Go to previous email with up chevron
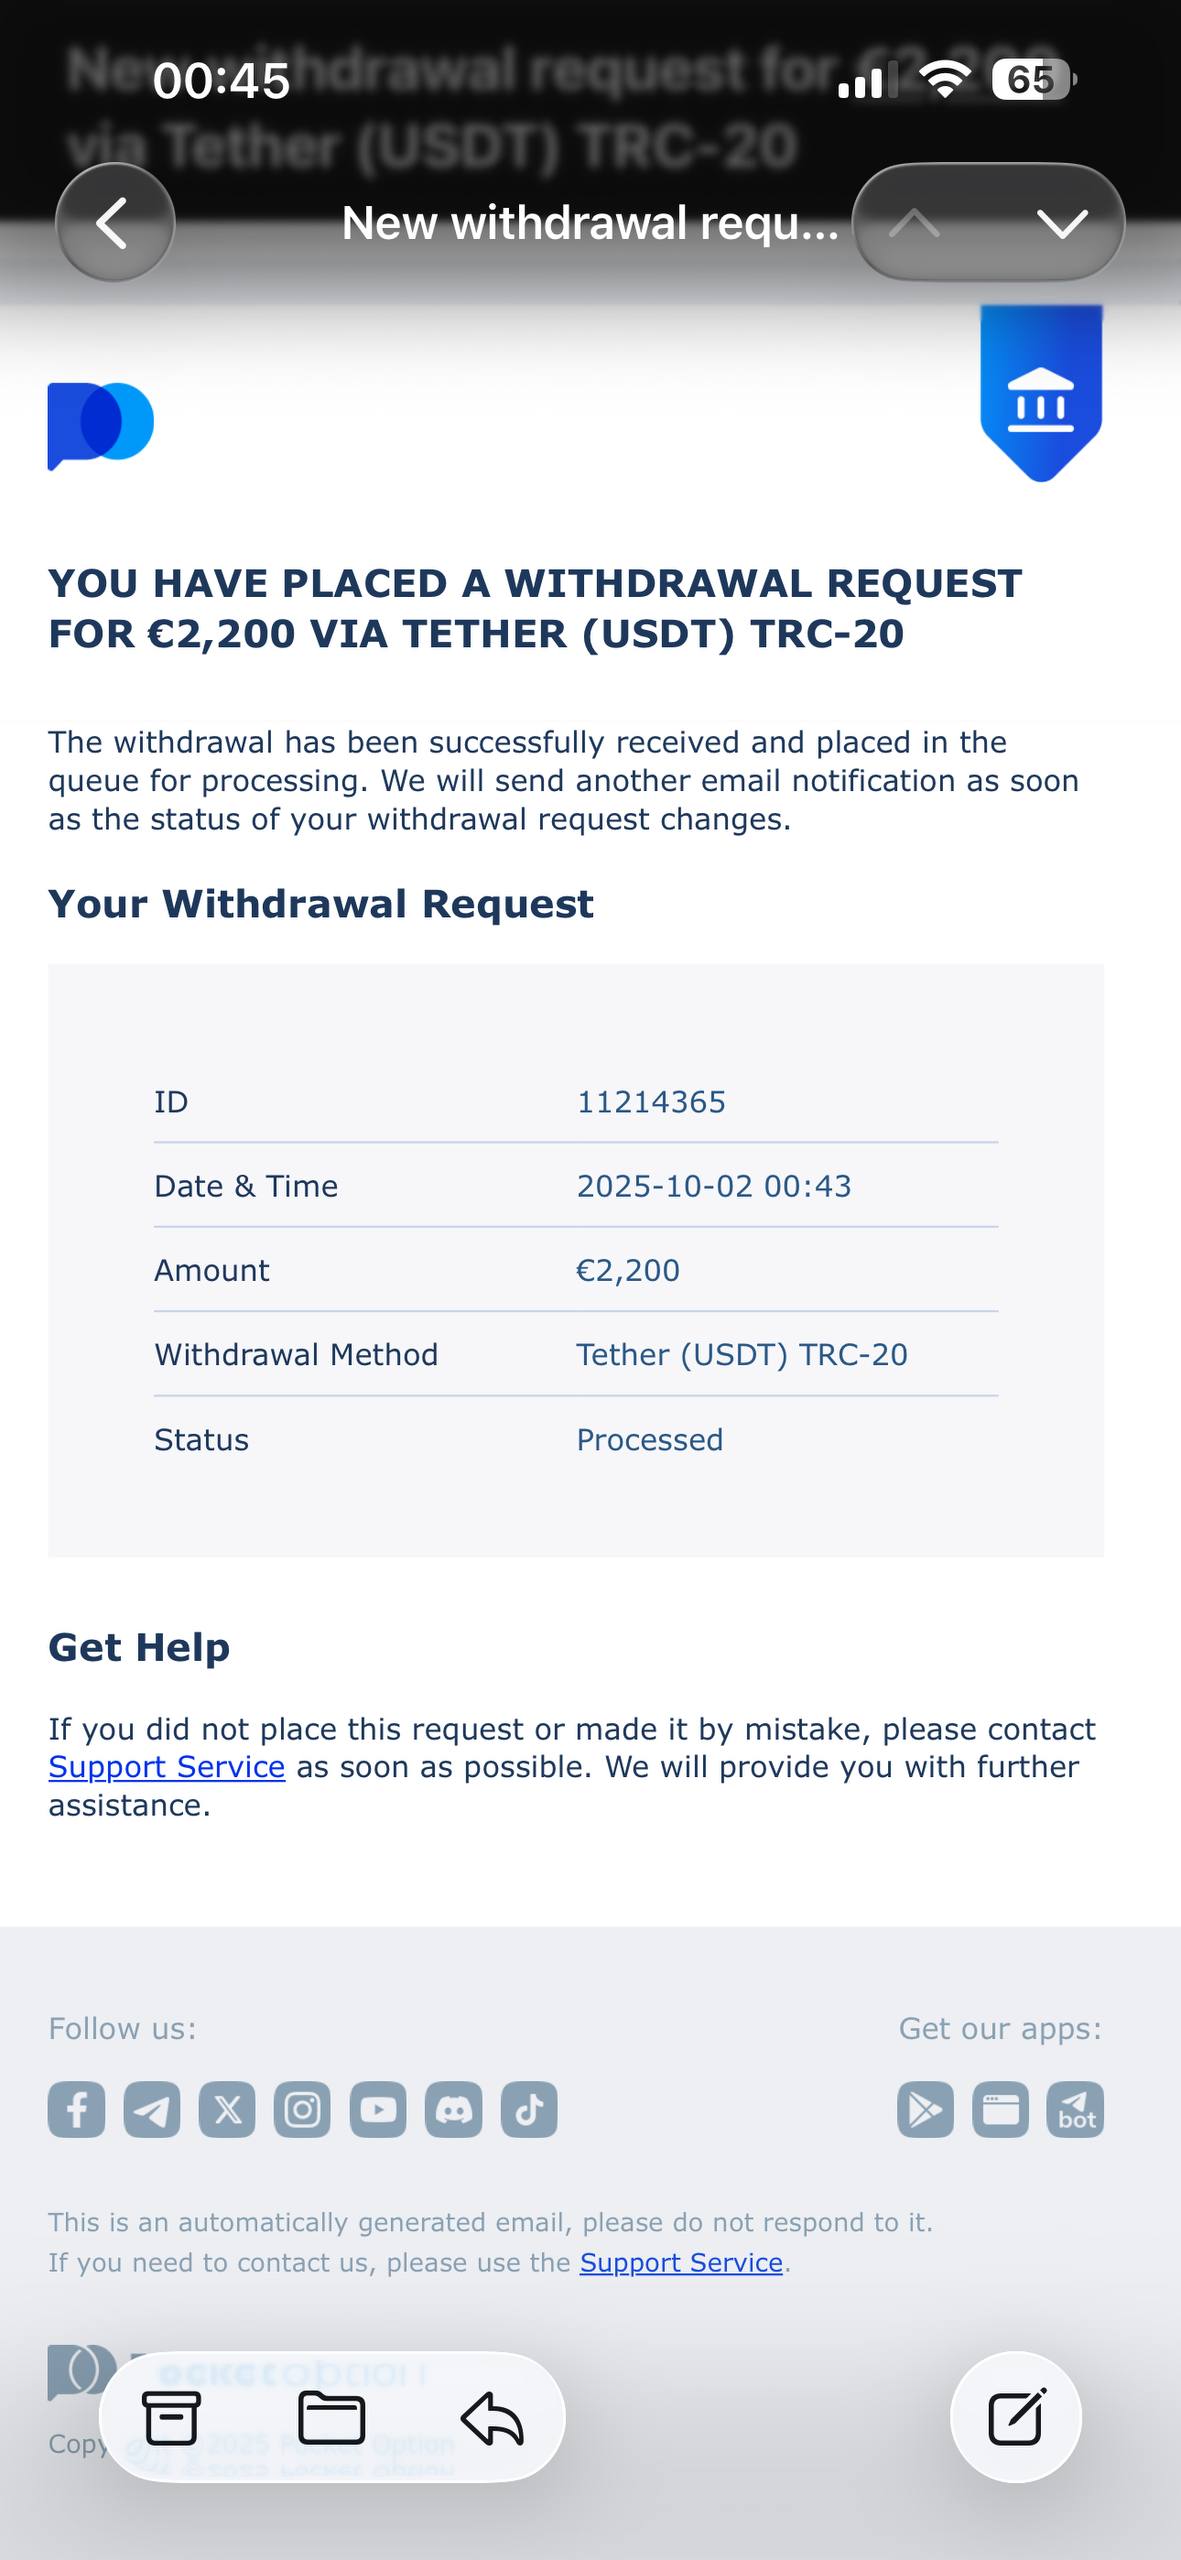This screenshot has width=1181, height=2560. click(914, 222)
